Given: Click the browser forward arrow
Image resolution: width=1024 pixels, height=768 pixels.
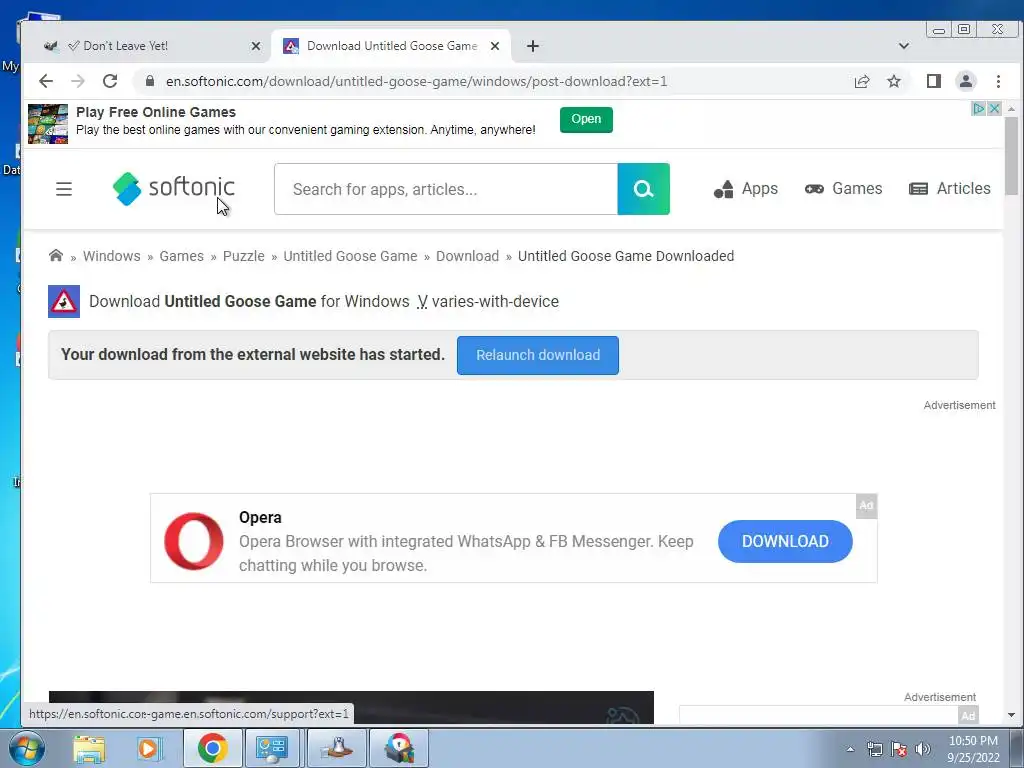Looking at the screenshot, I should 78,81.
